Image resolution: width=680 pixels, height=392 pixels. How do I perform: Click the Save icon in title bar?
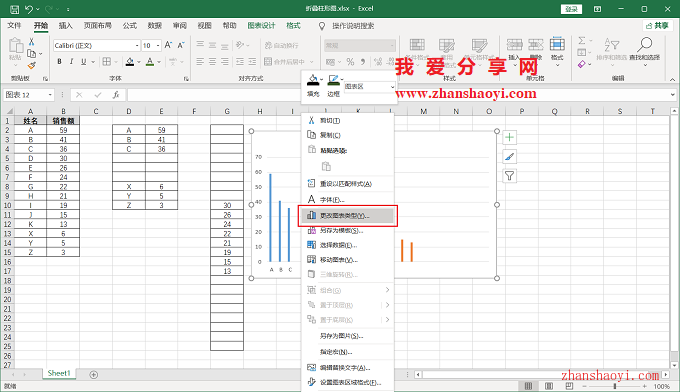point(15,9)
